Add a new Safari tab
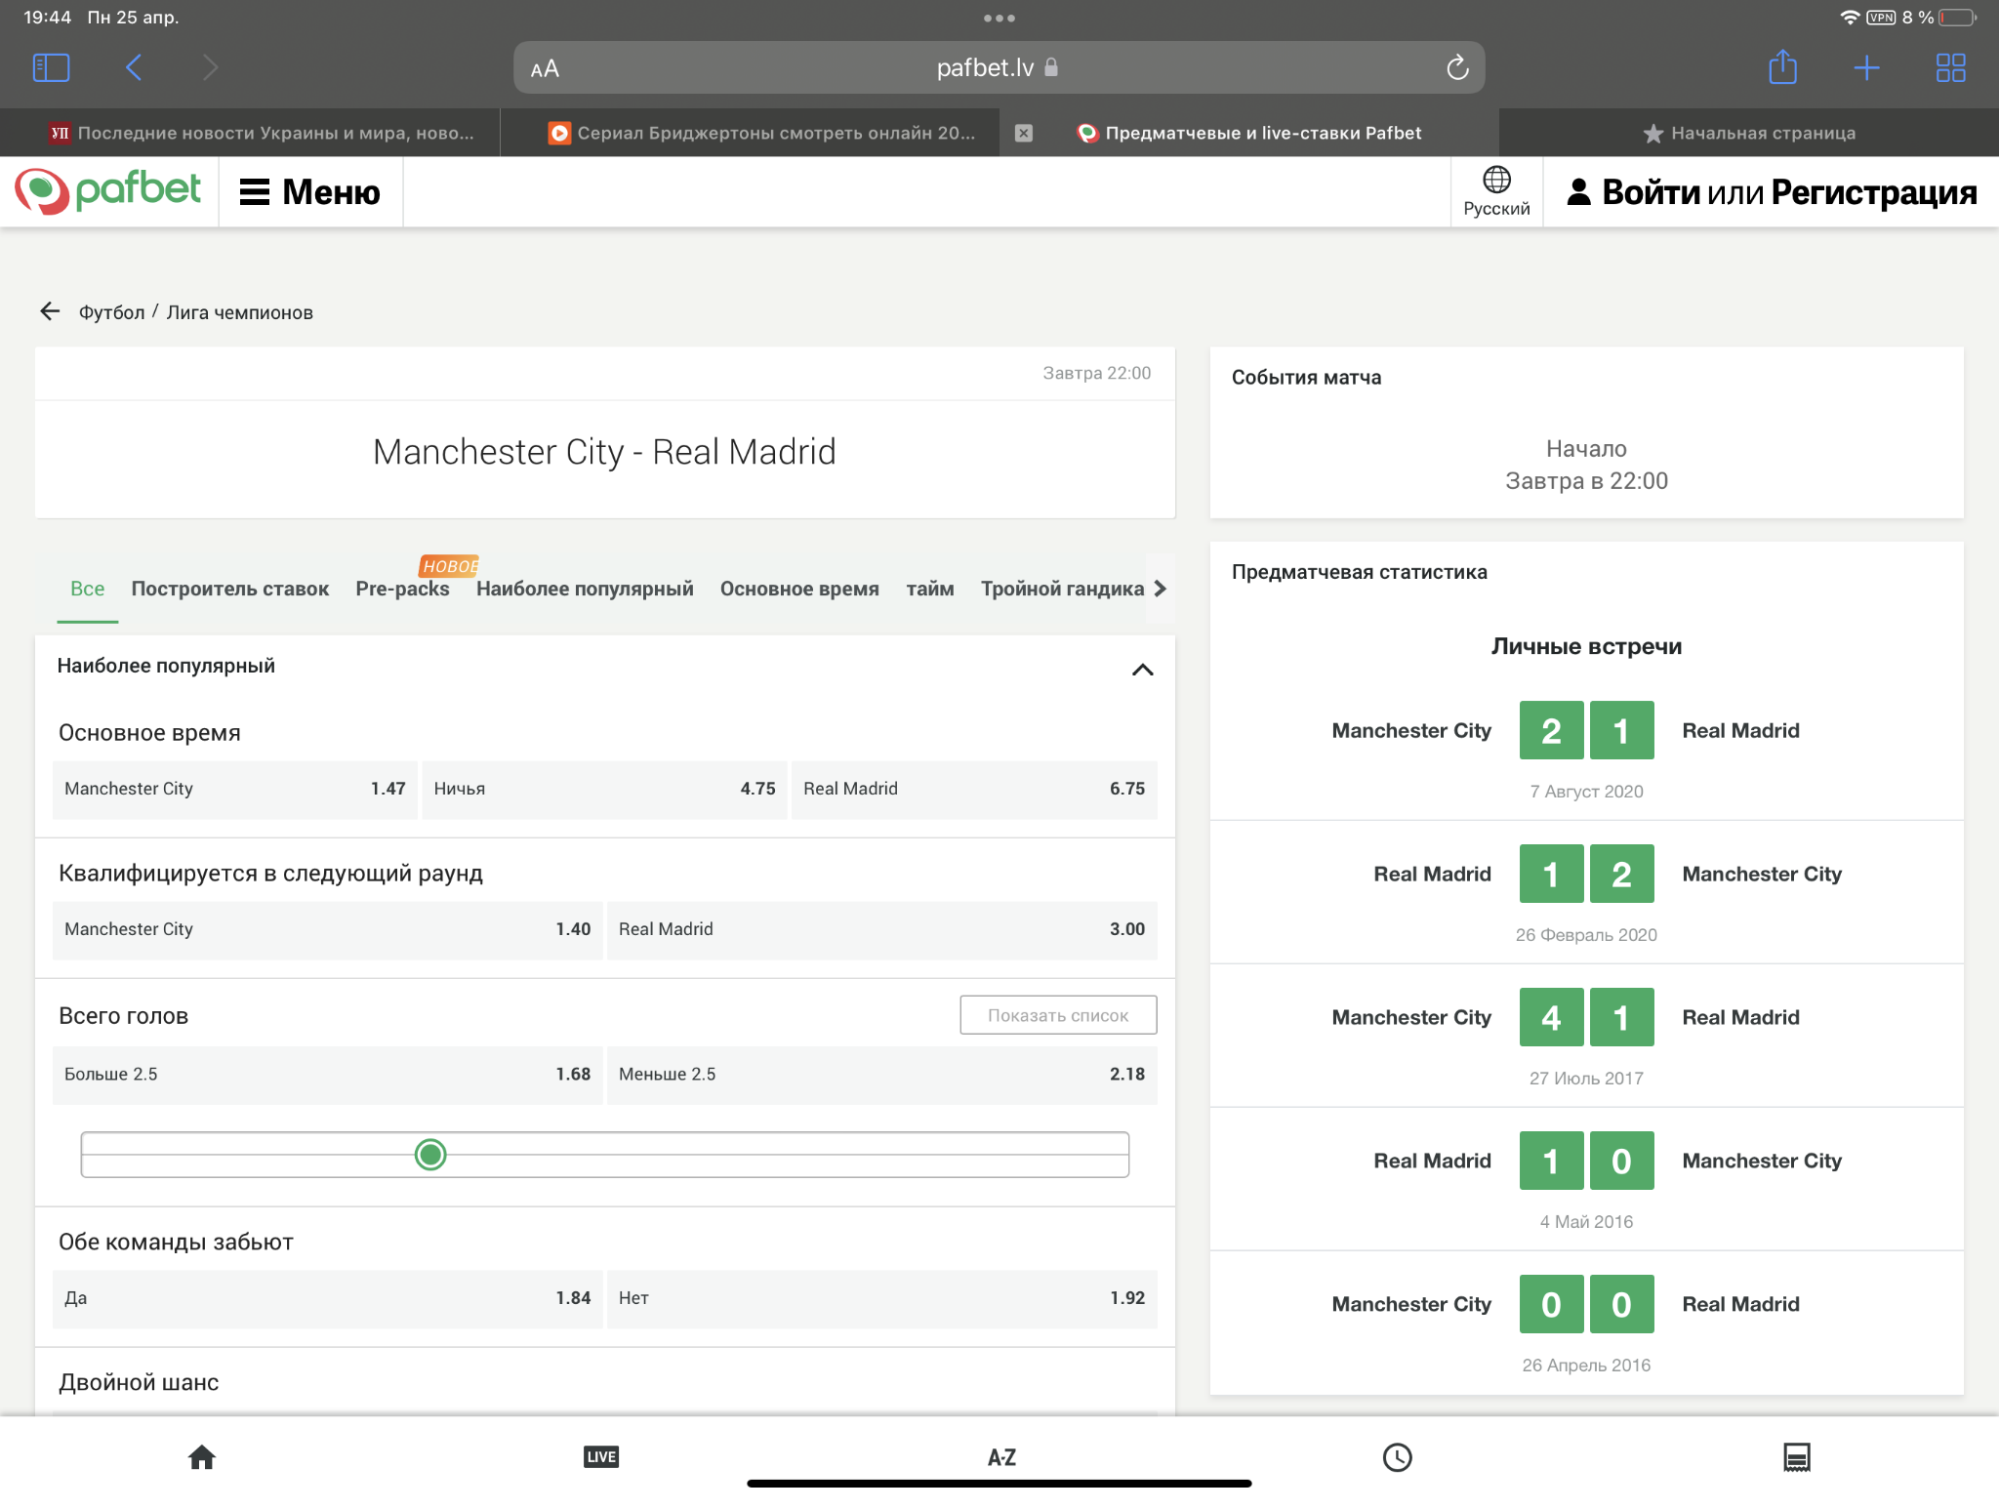Viewport: 1999px width, 1499px height. point(1866,68)
